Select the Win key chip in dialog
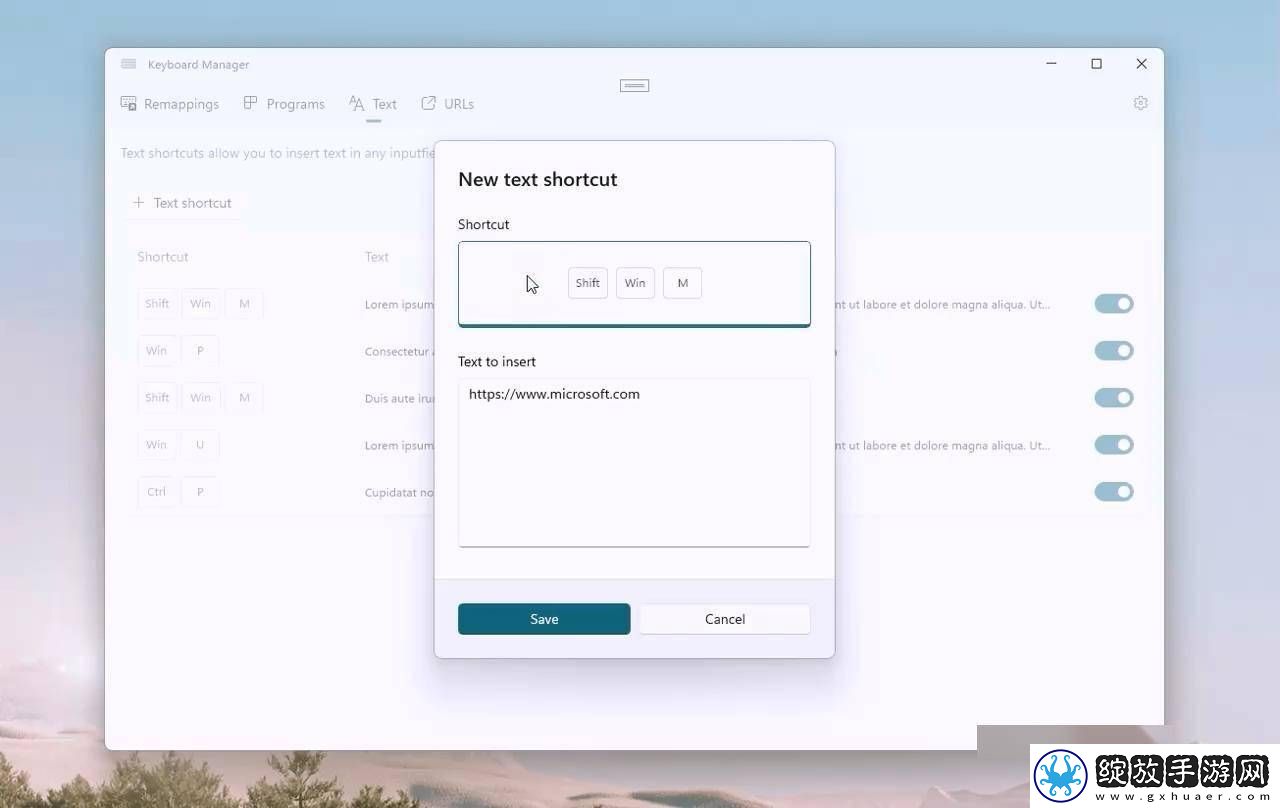 click(x=635, y=283)
